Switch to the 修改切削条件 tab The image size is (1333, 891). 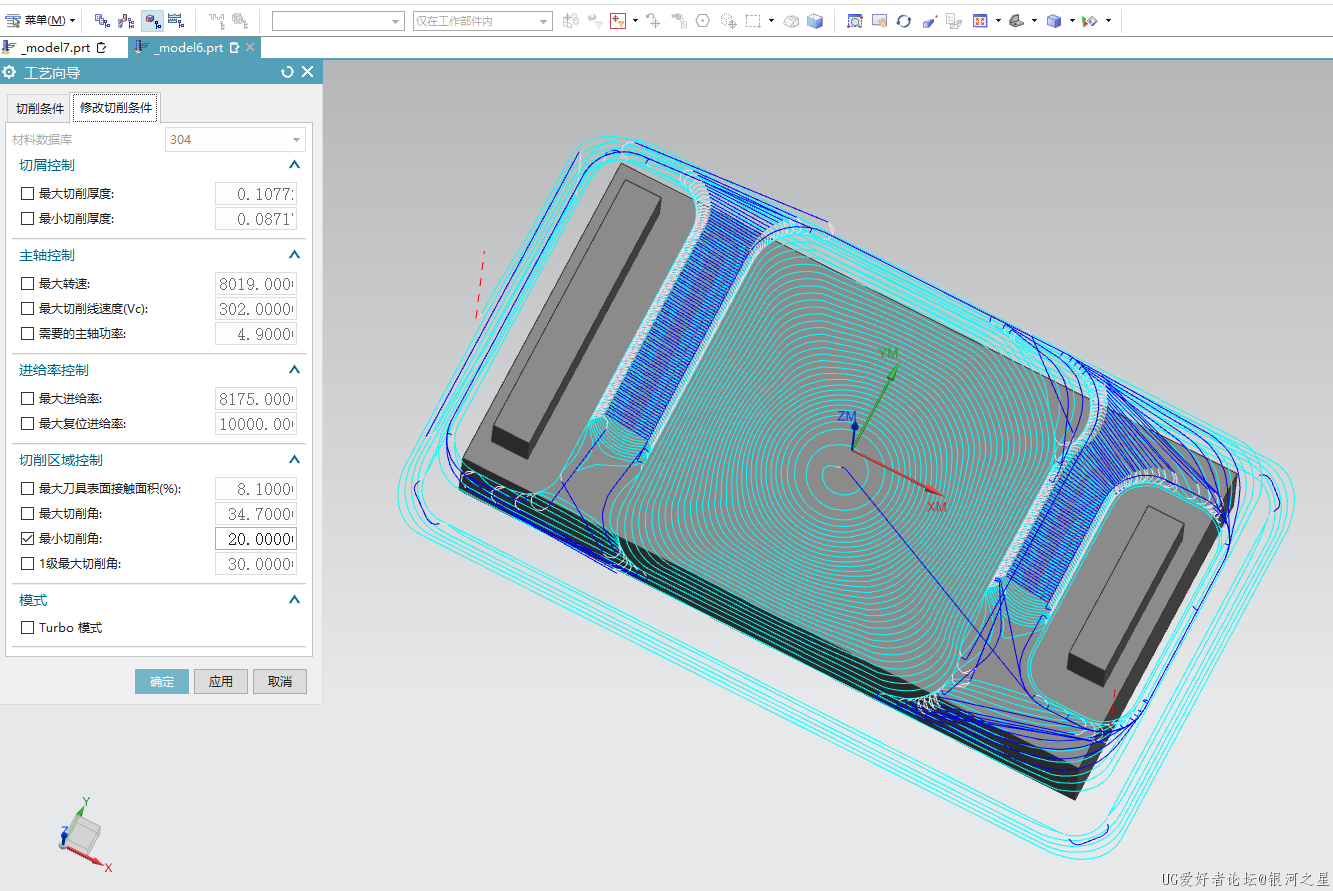pos(116,108)
